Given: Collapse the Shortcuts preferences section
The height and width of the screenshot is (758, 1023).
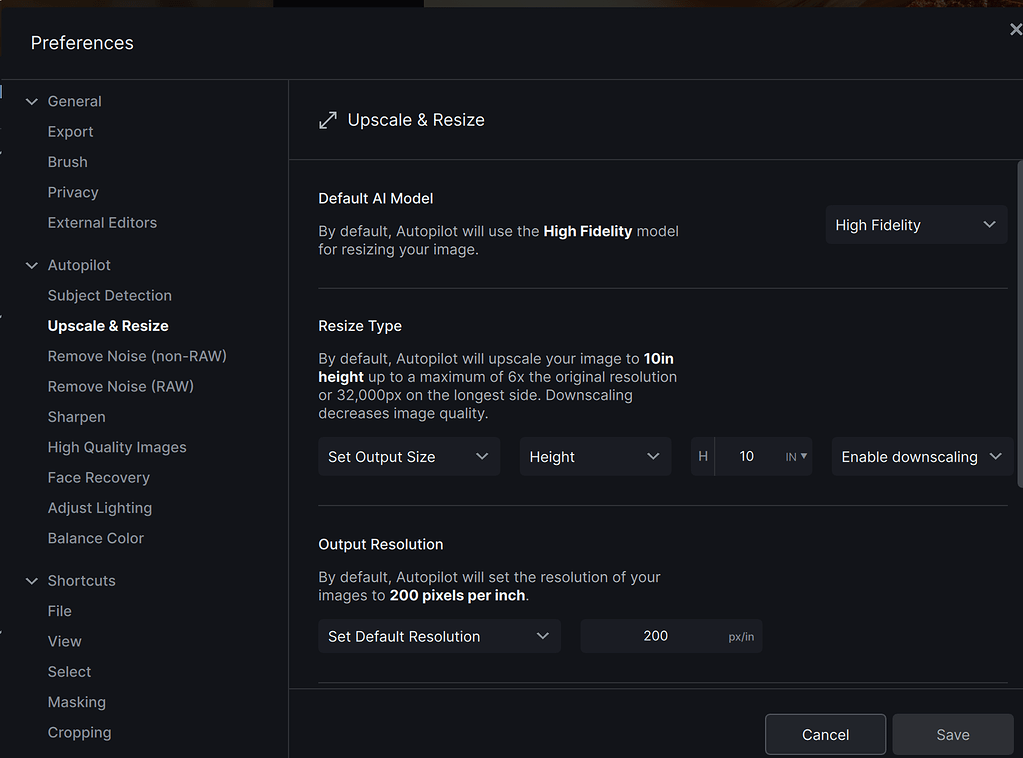Looking at the screenshot, I should pyautogui.click(x=31, y=580).
